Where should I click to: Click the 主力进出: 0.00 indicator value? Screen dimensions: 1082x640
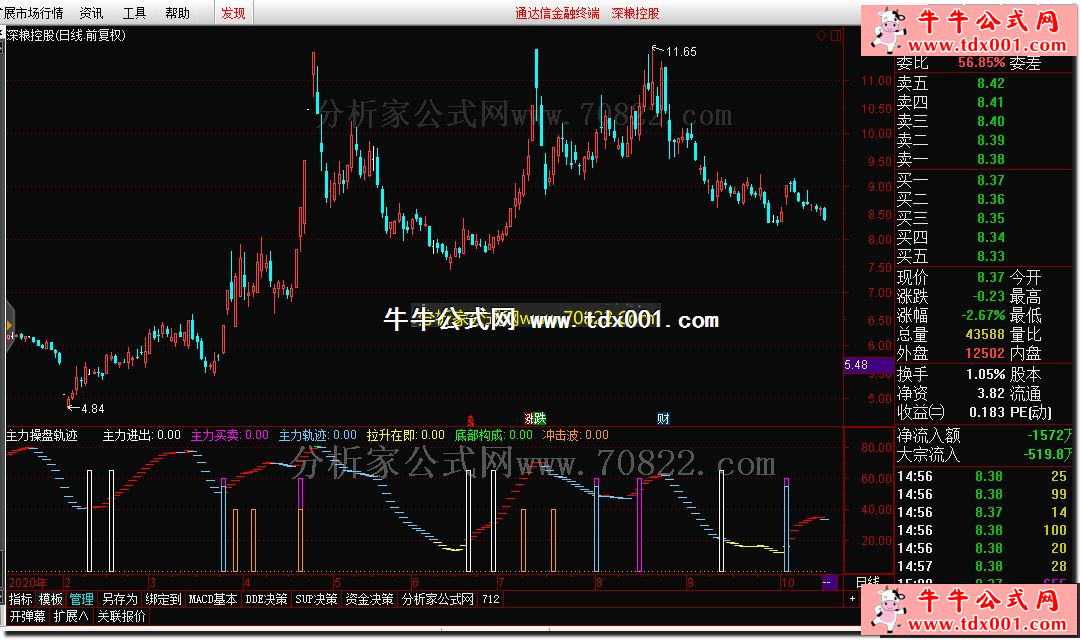(141, 436)
